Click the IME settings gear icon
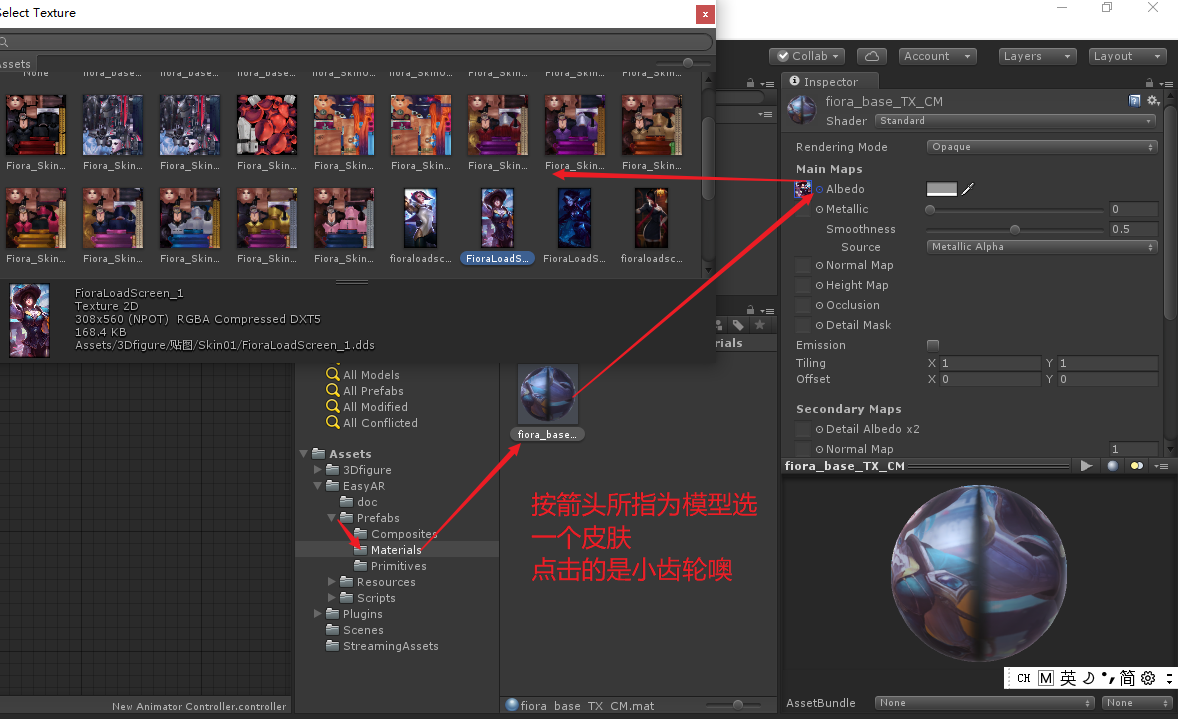The height and width of the screenshot is (719, 1178). click(1148, 678)
